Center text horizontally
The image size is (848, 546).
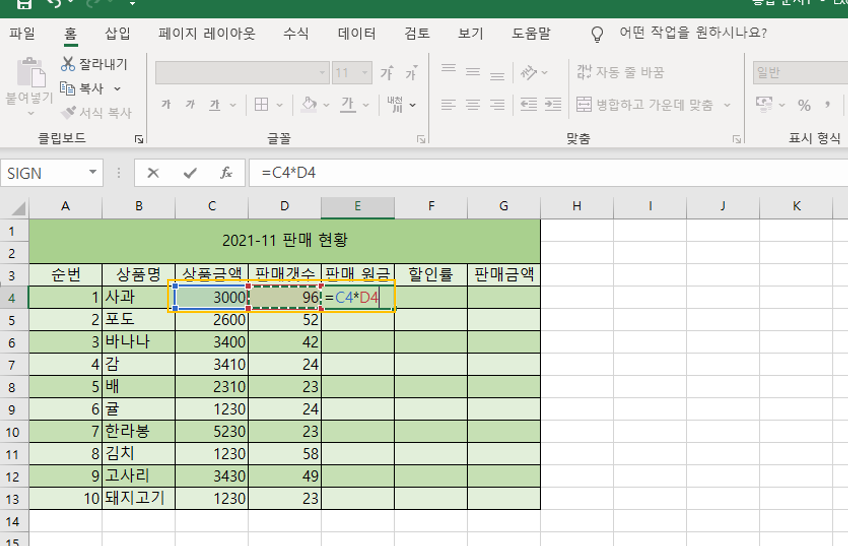coord(473,104)
